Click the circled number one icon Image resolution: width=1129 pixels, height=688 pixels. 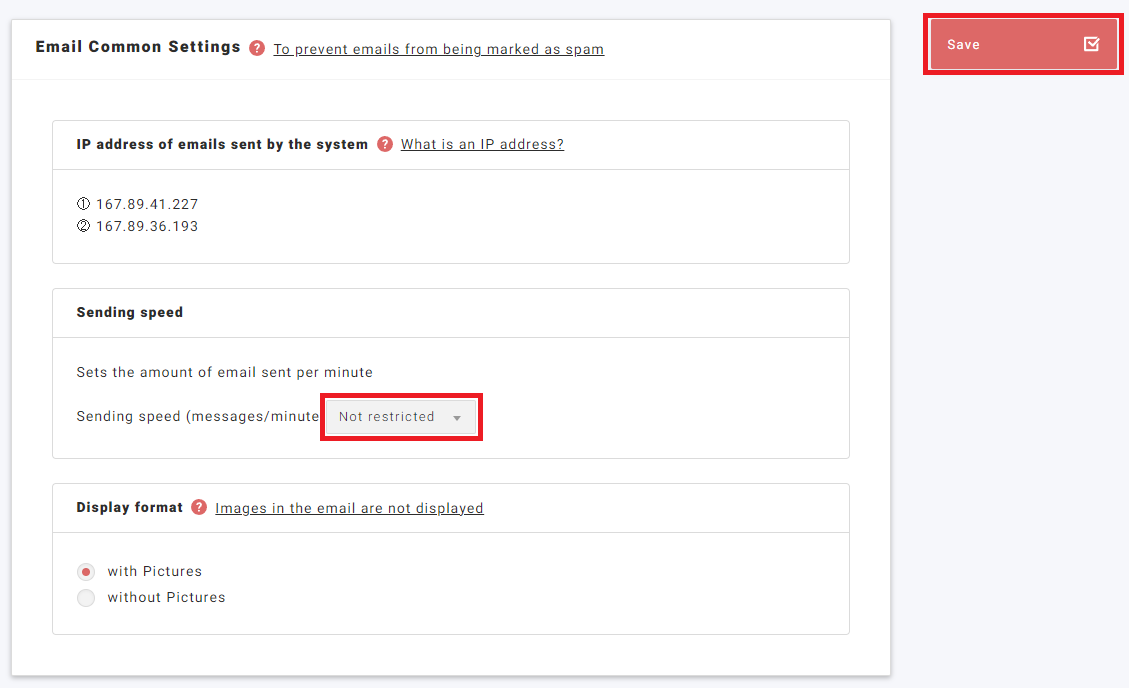(x=83, y=204)
